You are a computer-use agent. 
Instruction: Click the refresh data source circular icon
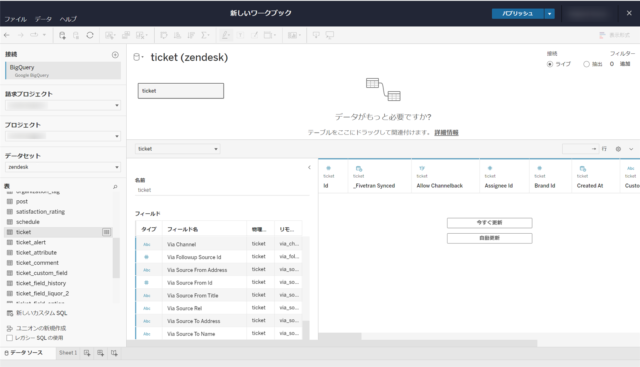pyautogui.click(x=90, y=35)
